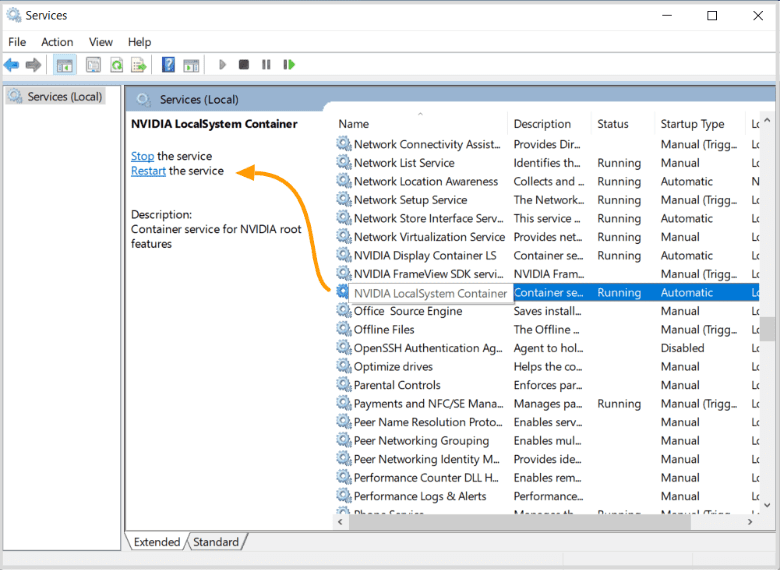
Task: Select Peer Name Resolution Protocol row
Action: pos(547,422)
